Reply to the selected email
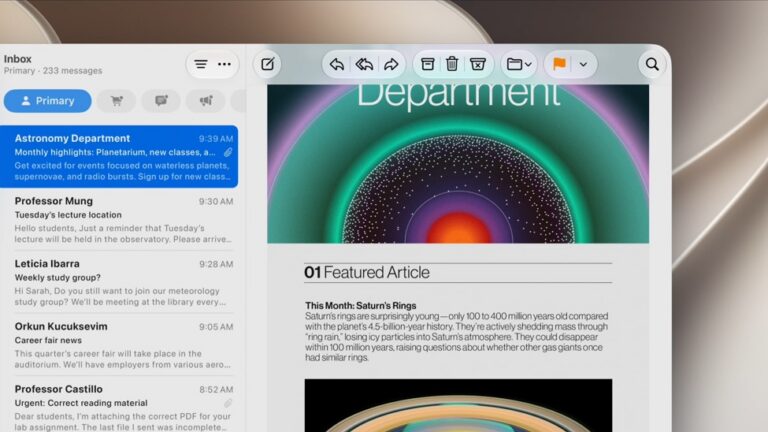 click(336, 64)
